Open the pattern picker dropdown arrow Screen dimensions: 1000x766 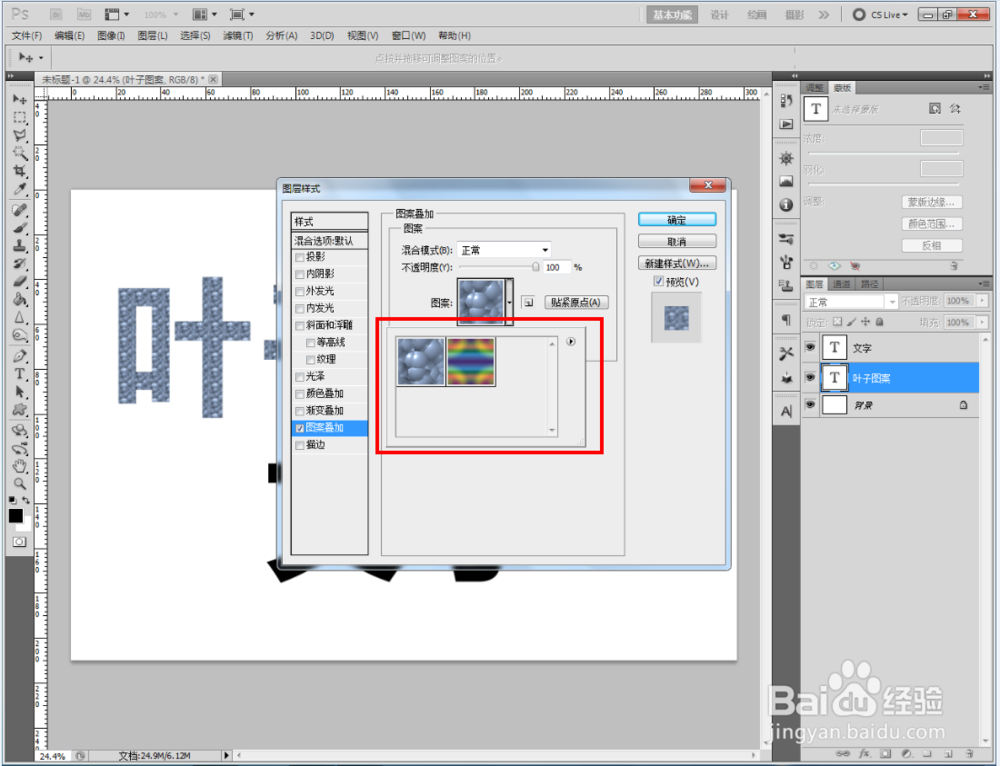[509, 302]
